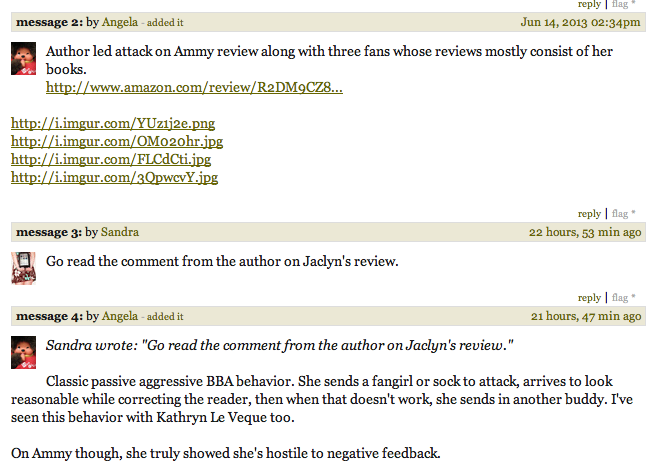Open the Amazon review link
The width and height of the screenshot is (658, 472).
[x=194, y=87]
